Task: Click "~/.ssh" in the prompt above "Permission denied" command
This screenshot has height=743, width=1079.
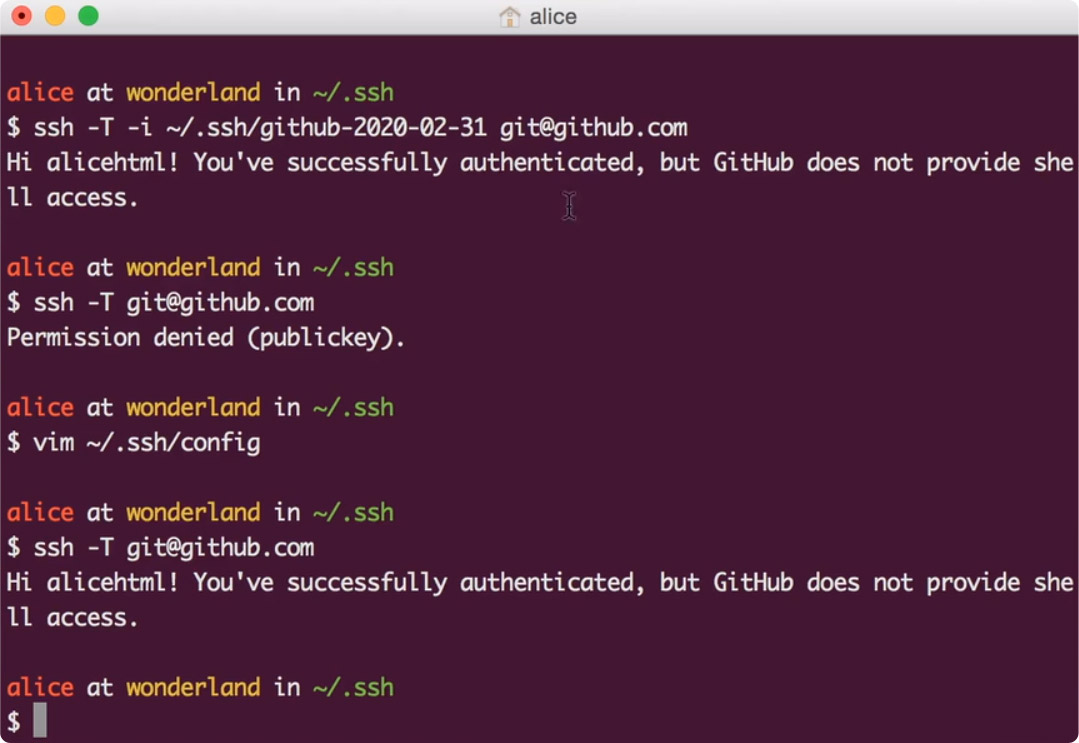Action: [353, 267]
